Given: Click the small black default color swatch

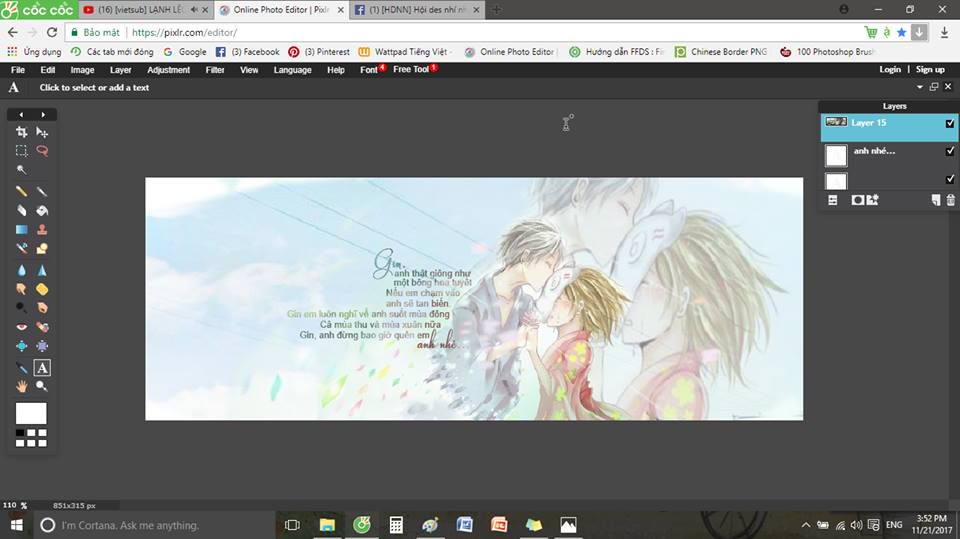Looking at the screenshot, I should (x=20, y=433).
